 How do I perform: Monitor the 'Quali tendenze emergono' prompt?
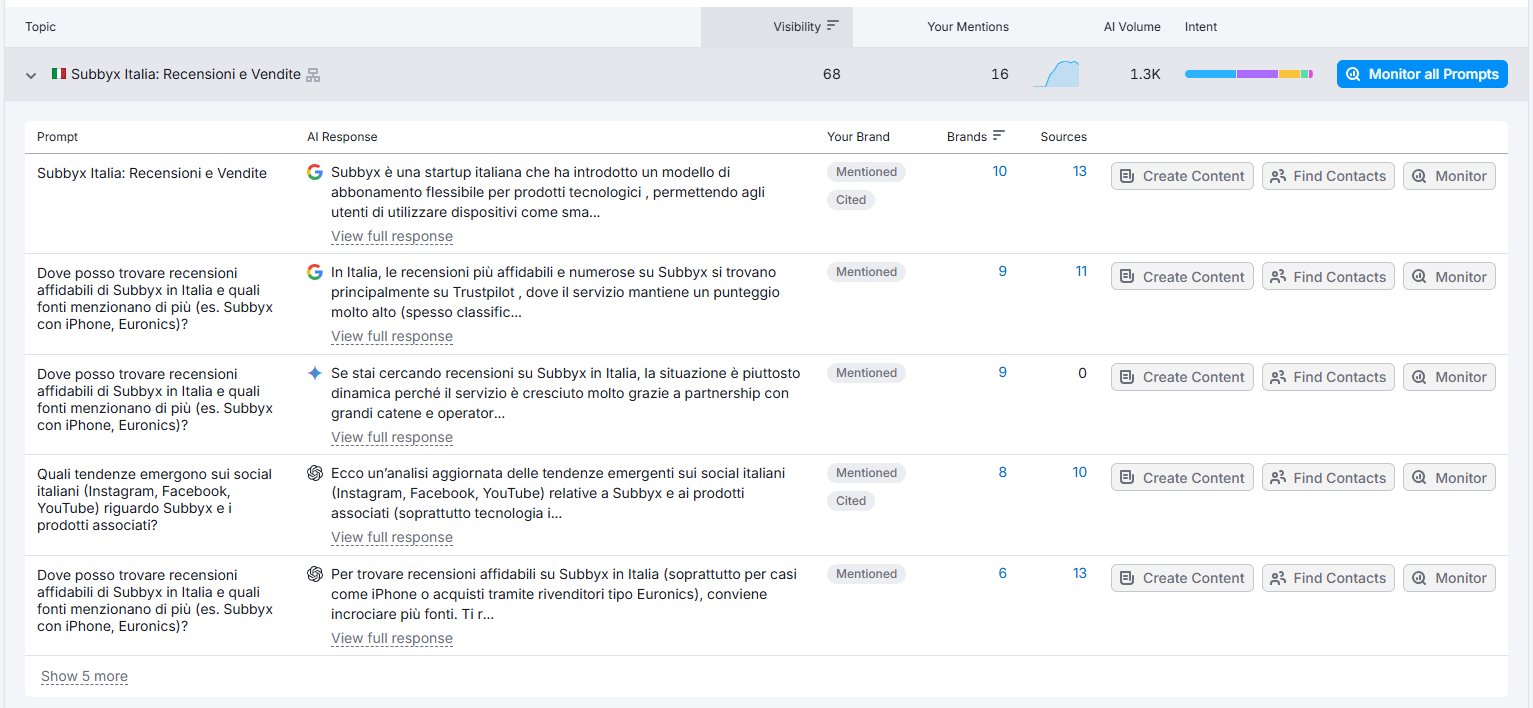point(1449,478)
